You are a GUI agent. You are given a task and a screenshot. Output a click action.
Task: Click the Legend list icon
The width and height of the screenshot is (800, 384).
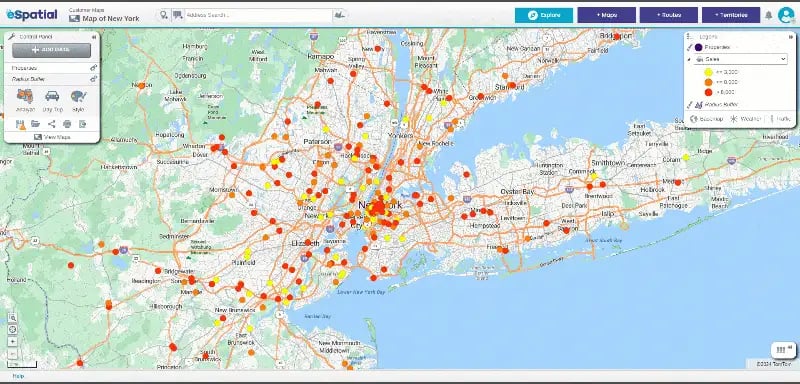[690, 37]
